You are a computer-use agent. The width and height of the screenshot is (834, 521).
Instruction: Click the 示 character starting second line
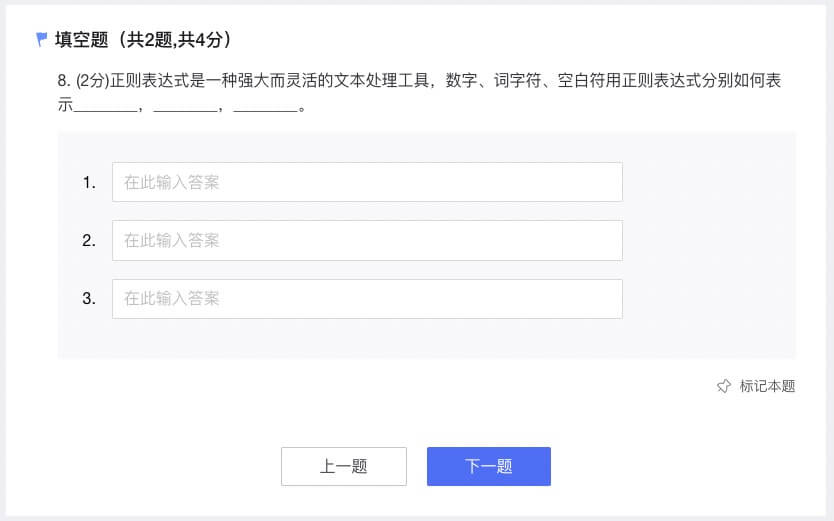[x=65, y=105]
